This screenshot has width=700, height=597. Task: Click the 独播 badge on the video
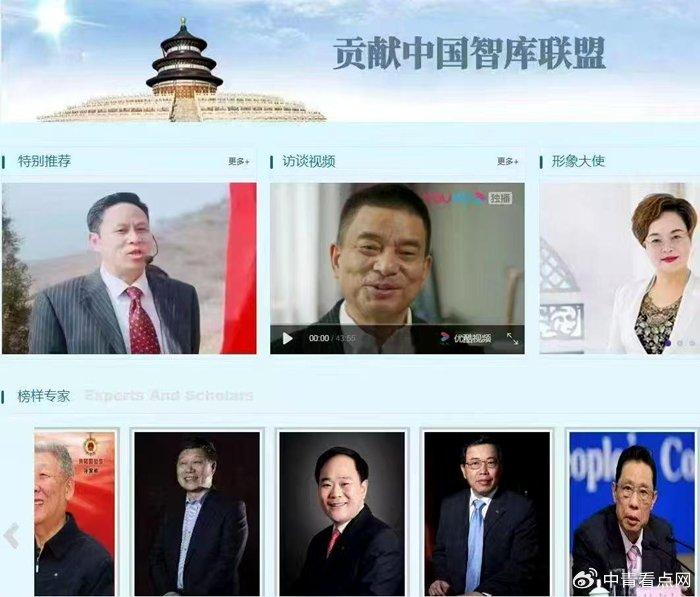pyautogui.click(x=500, y=198)
